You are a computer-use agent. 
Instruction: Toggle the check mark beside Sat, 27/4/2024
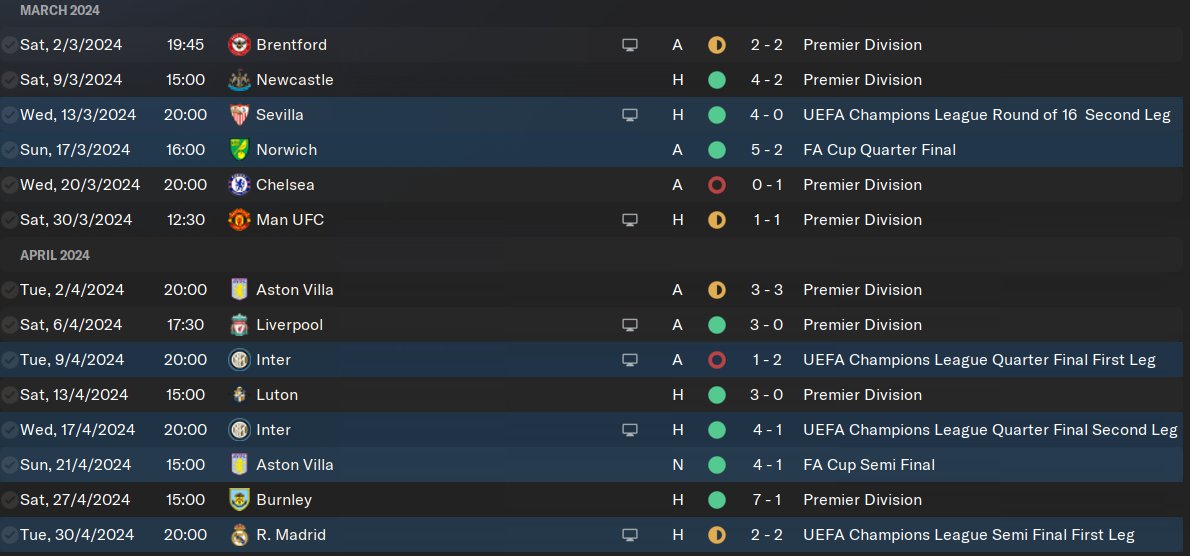9,500
